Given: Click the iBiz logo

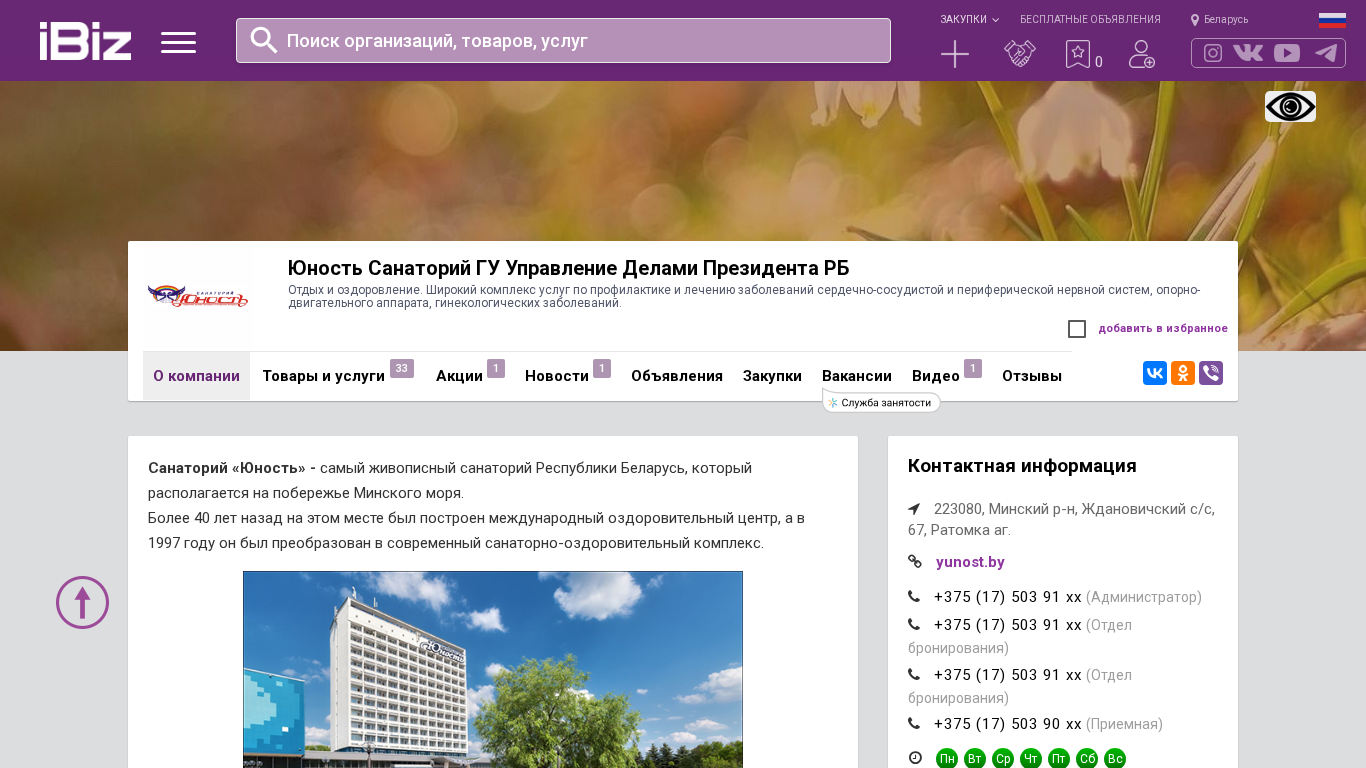Looking at the screenshot, I should pyautogui.click(x=85, y=41).
